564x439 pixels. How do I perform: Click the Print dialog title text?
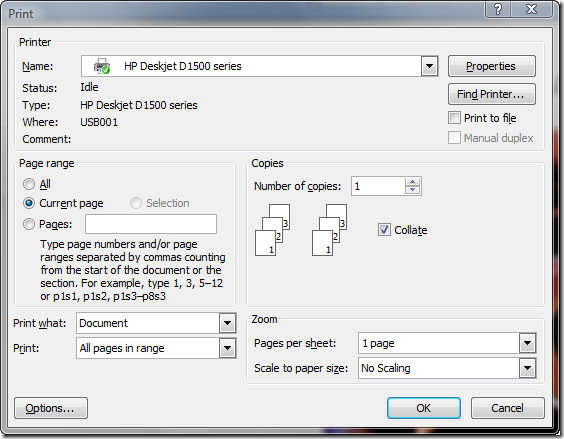tap(21, 14)
